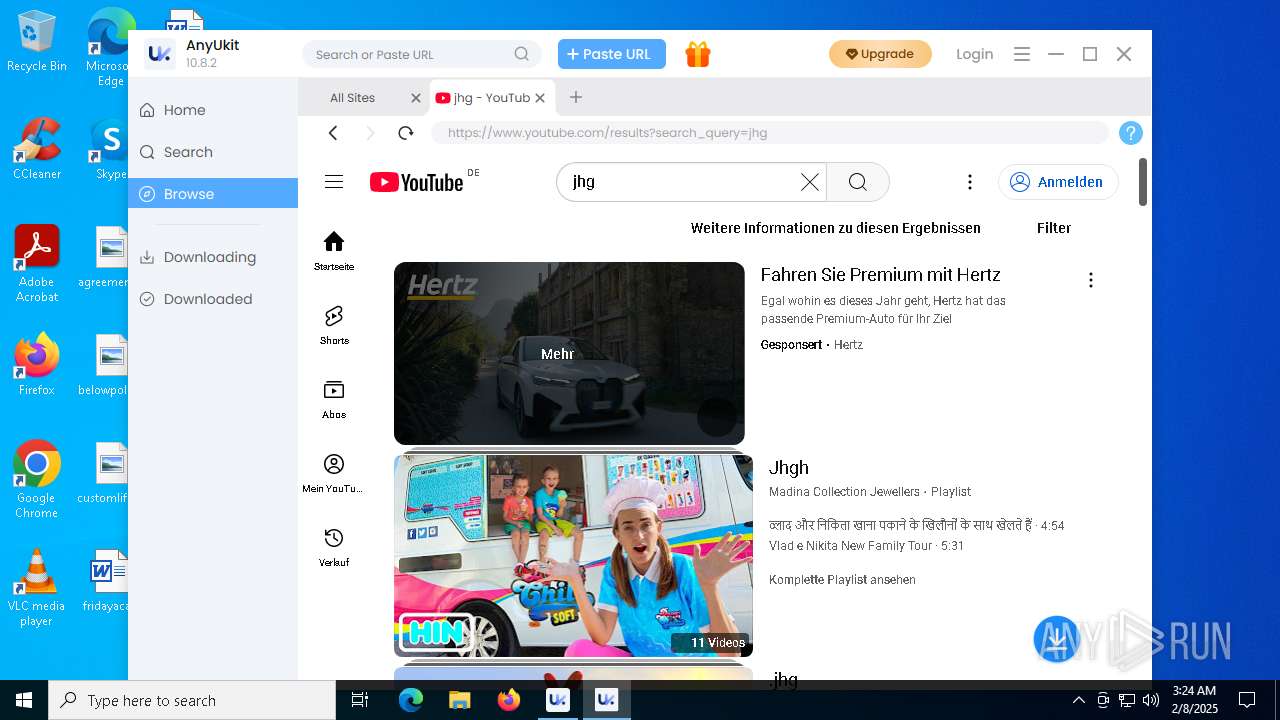Click the Anmelden sign-in button
This screenshot has width=1280, height=720.
(x=1058, y=182)
